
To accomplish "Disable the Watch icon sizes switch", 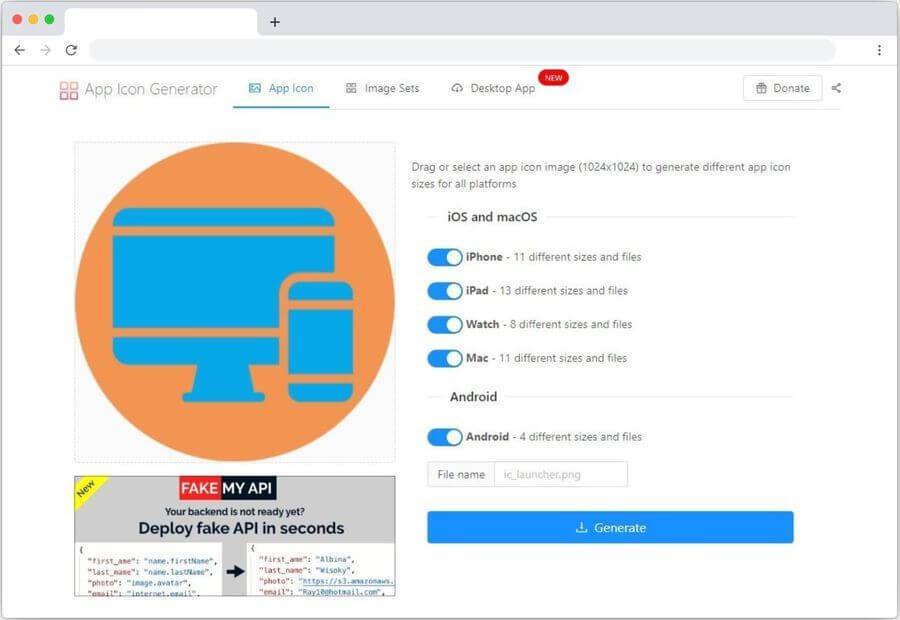I will tap(445, 324).
